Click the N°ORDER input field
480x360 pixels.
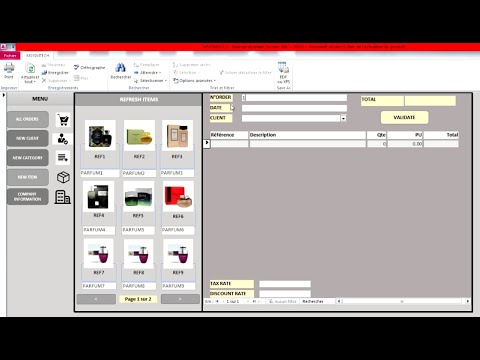(x=294, y=98)
